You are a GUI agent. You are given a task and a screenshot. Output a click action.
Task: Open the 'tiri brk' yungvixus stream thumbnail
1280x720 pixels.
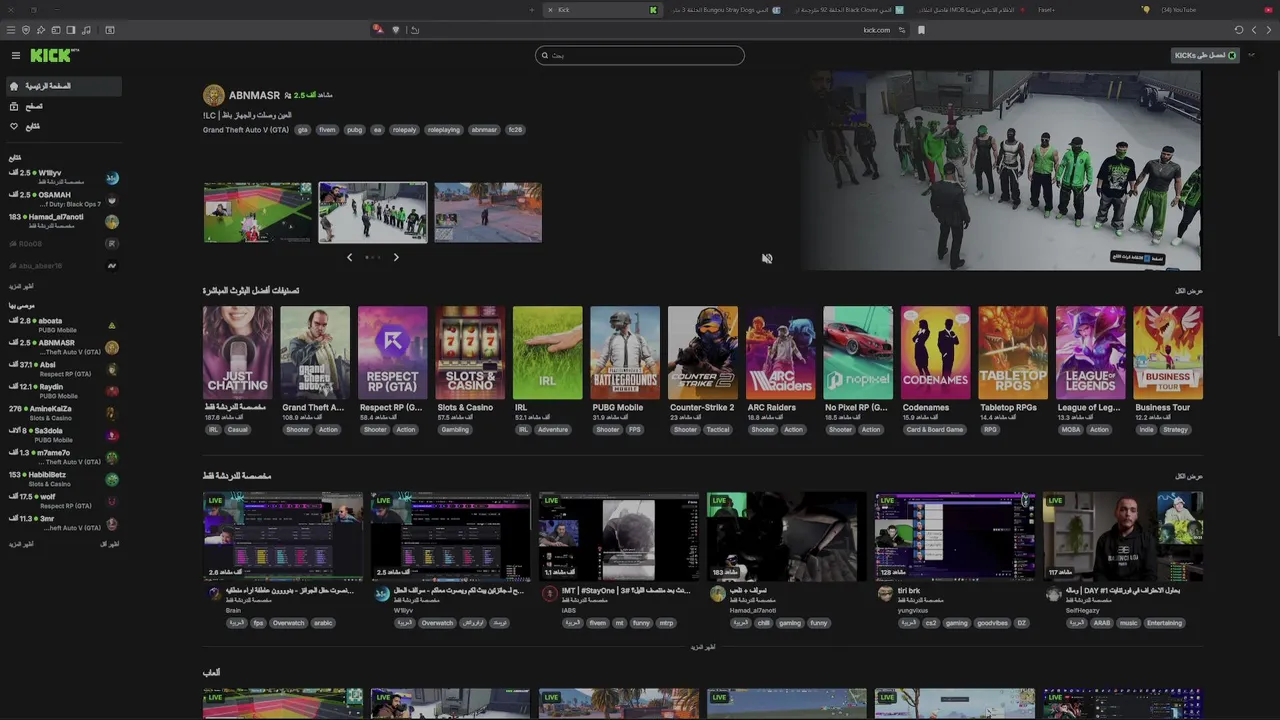click(955, 536)
